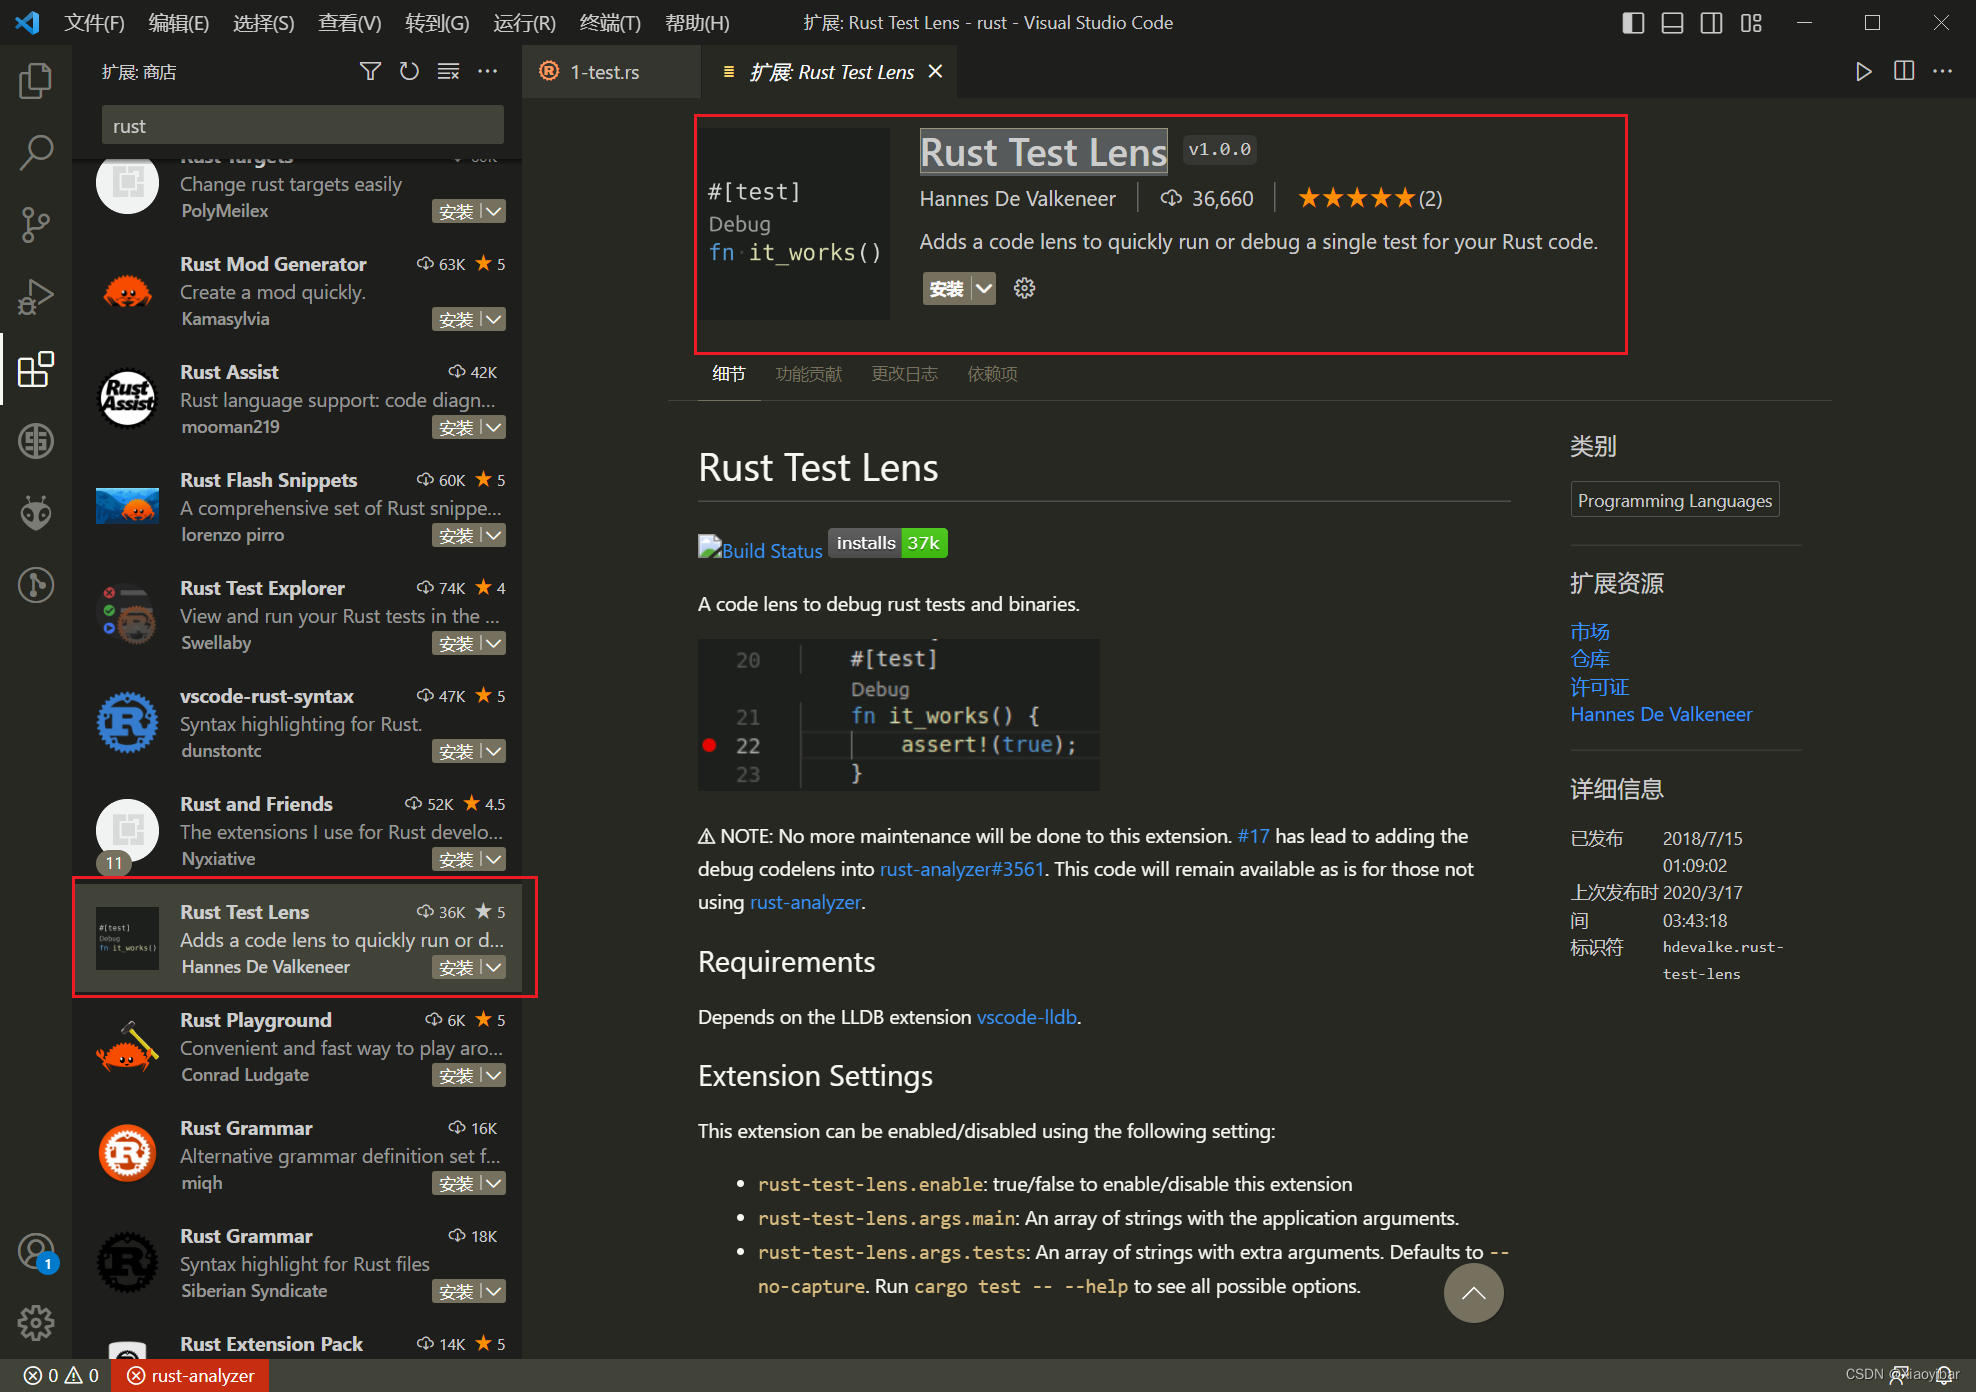Click the filter extensions funnel icon
The image size is (1976, 1392).
(x=370, y=71)
